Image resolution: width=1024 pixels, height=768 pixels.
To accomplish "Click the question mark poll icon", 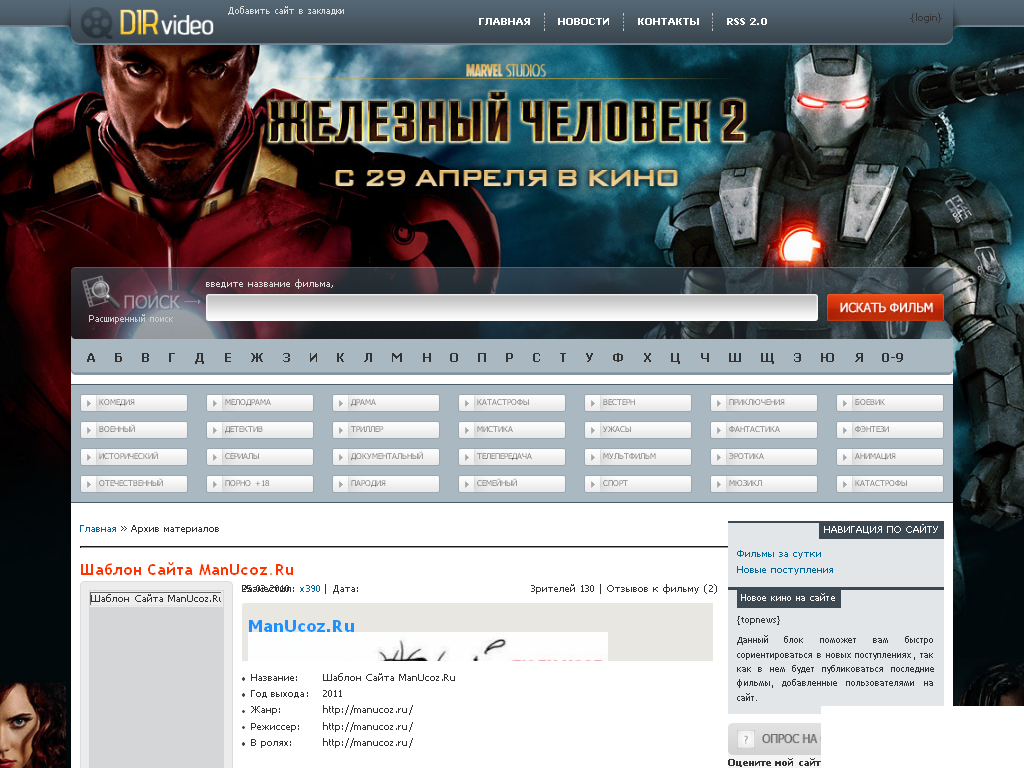I will [746, 739].
